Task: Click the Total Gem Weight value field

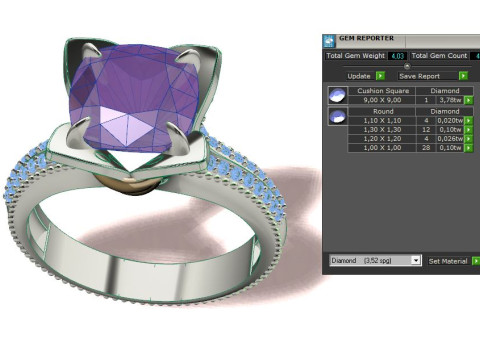Action: click(397, 56)
